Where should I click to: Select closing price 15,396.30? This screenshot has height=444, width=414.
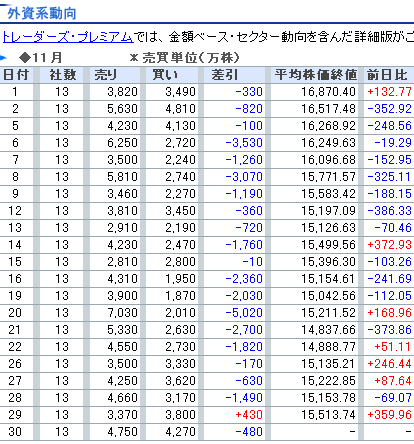[328, 262]
